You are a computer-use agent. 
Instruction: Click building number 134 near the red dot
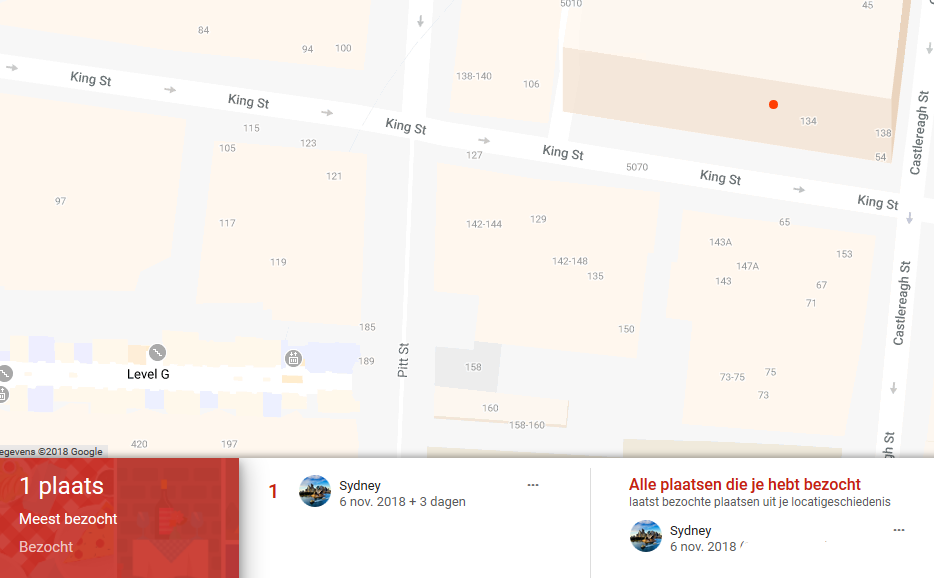coord(808,121)
